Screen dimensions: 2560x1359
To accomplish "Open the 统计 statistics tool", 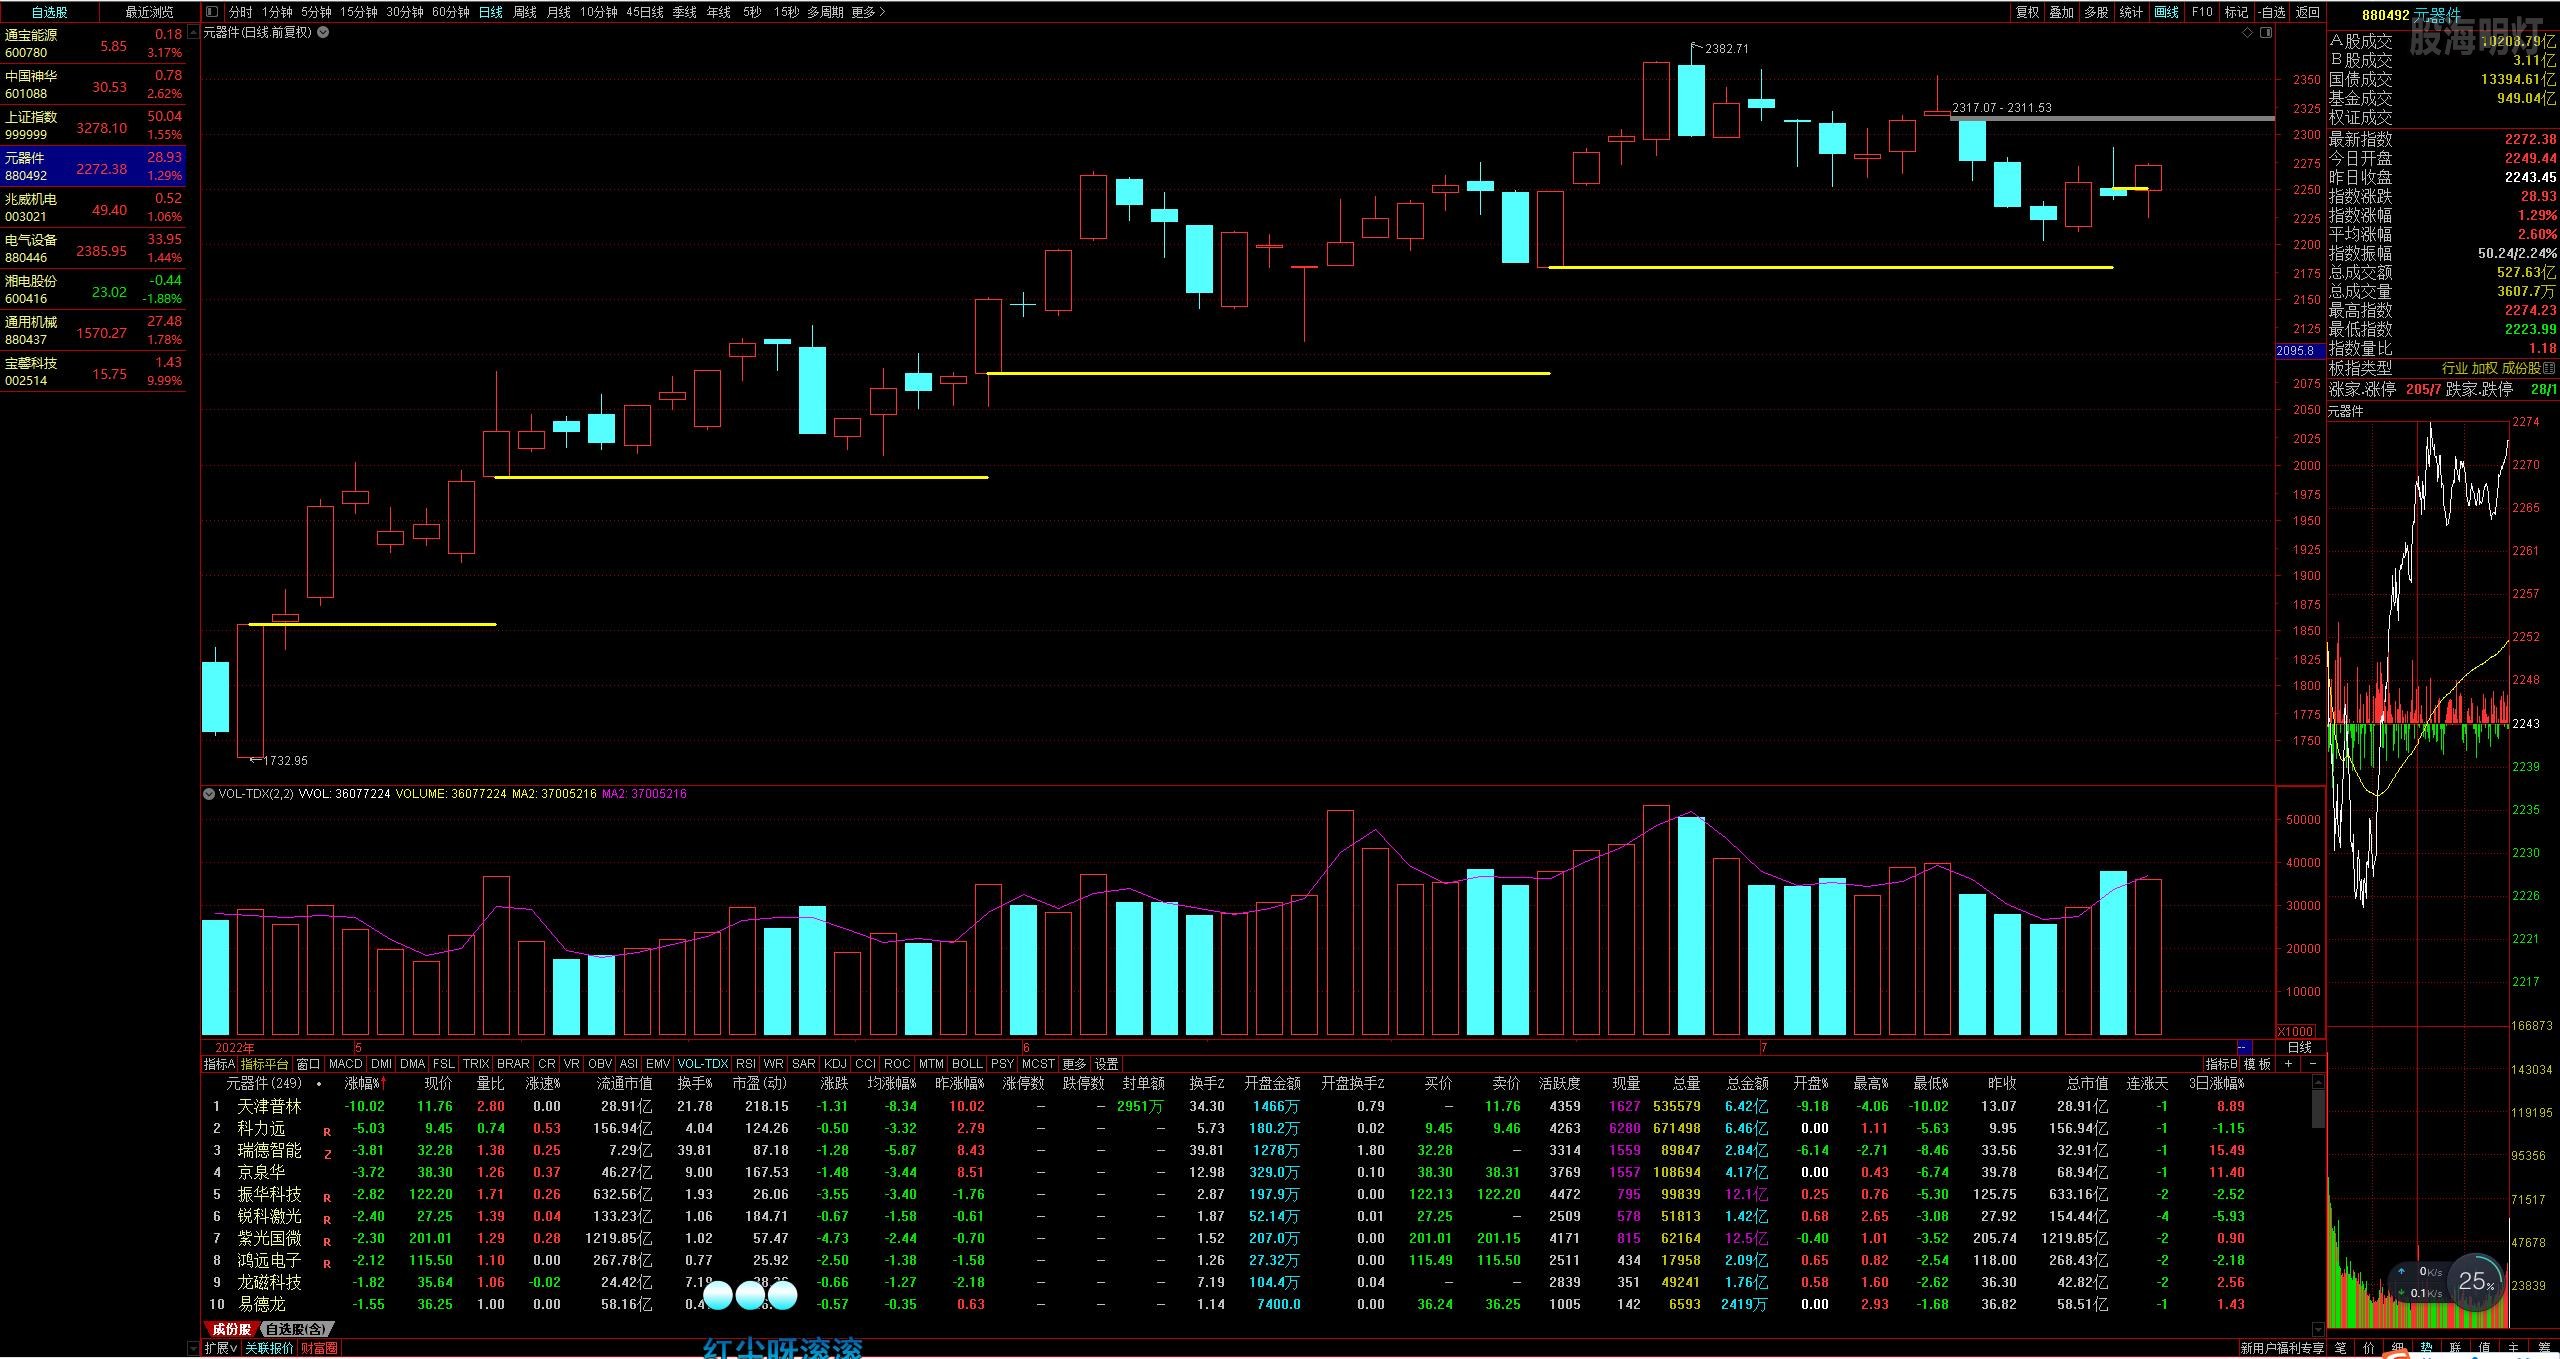I will pos(2131,12).
